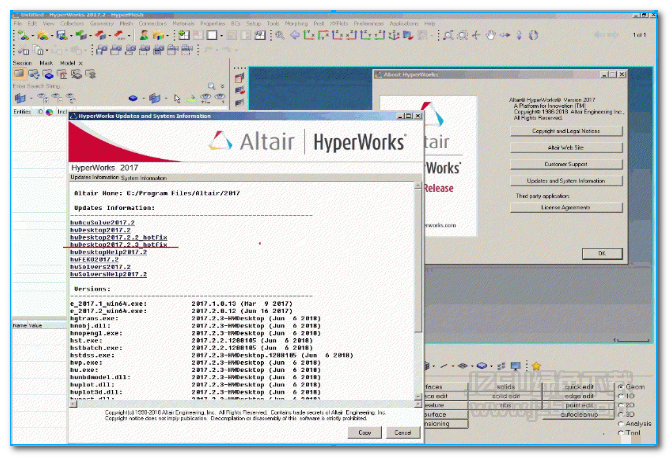Click the browser search magnifier icon
This screenshot has height=457, width=669.
point(211,86)
